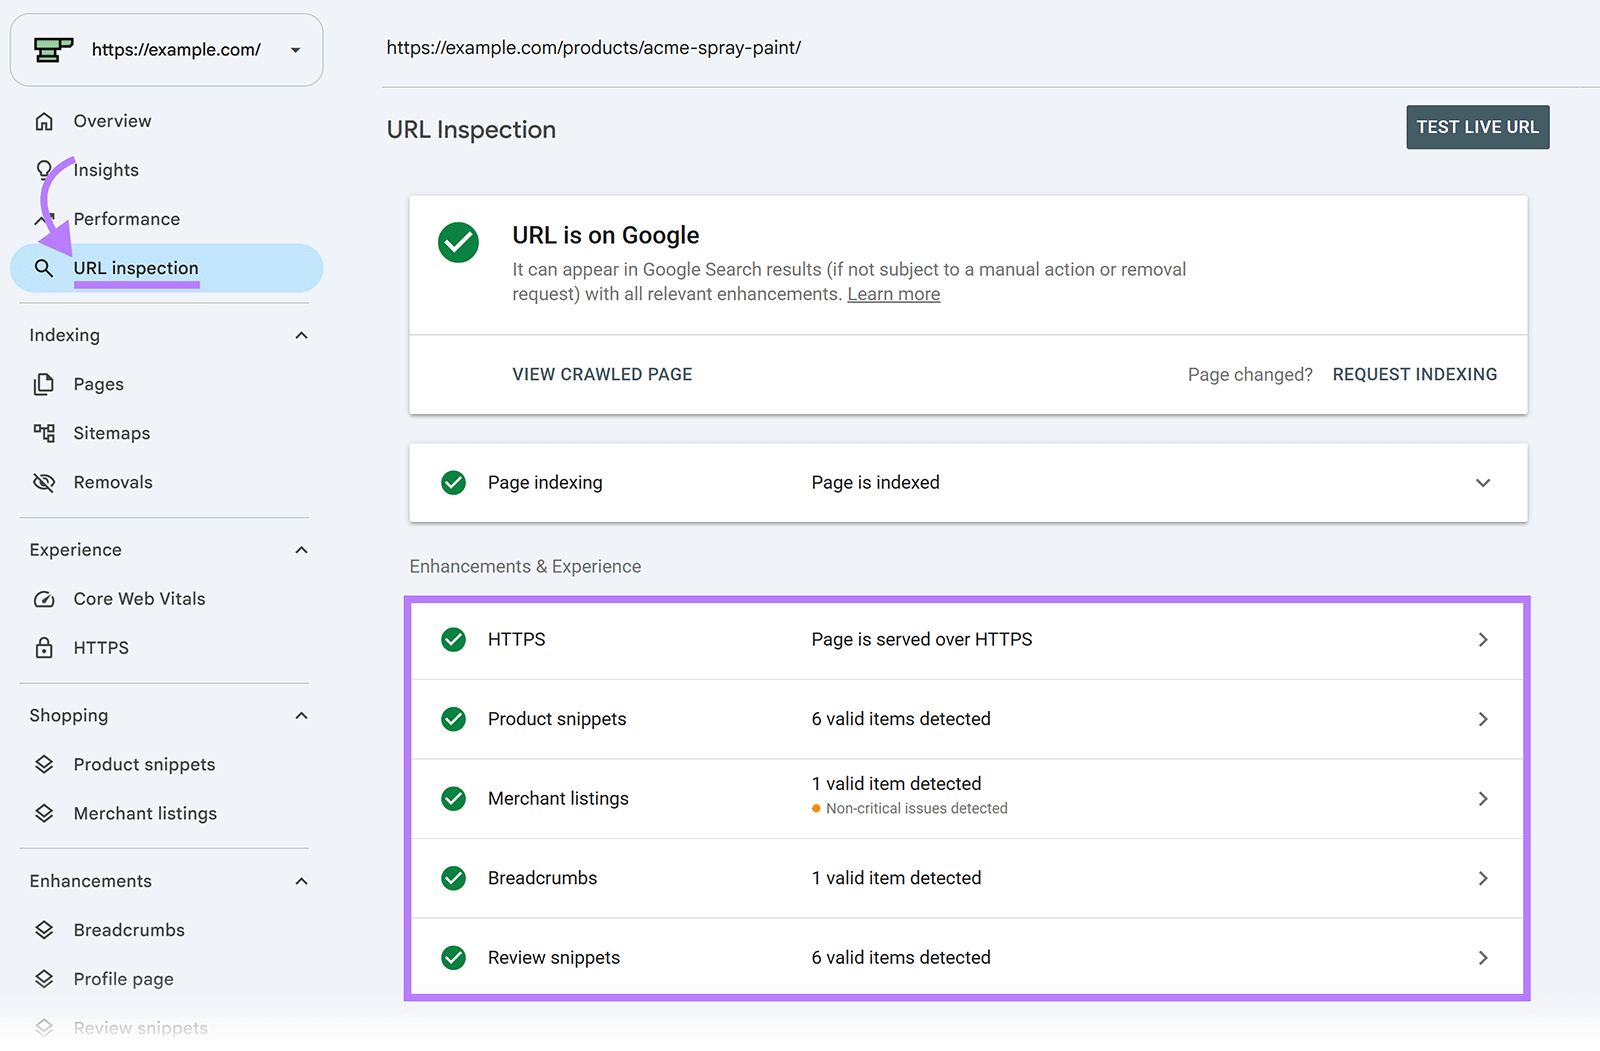Open the property selector dropdown arrow
Viewport: 1600px width, 1051px height.
[x=295, y=50]
